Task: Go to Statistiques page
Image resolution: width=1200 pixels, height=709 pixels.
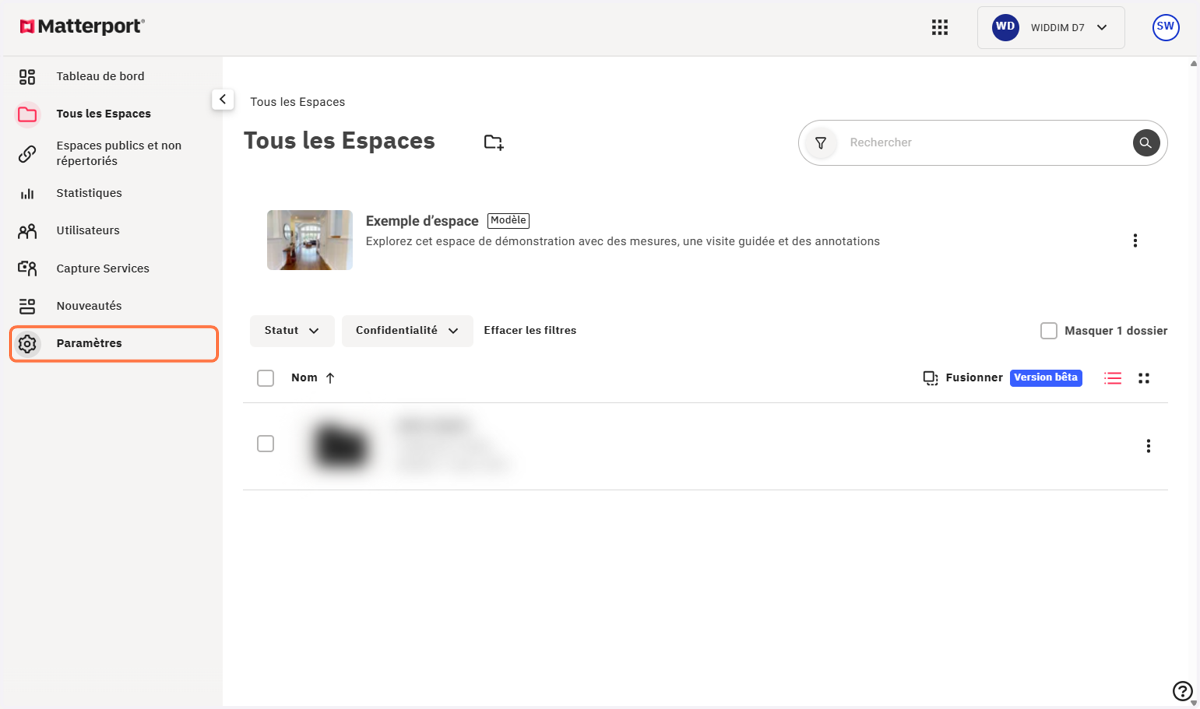Action: 89,193
